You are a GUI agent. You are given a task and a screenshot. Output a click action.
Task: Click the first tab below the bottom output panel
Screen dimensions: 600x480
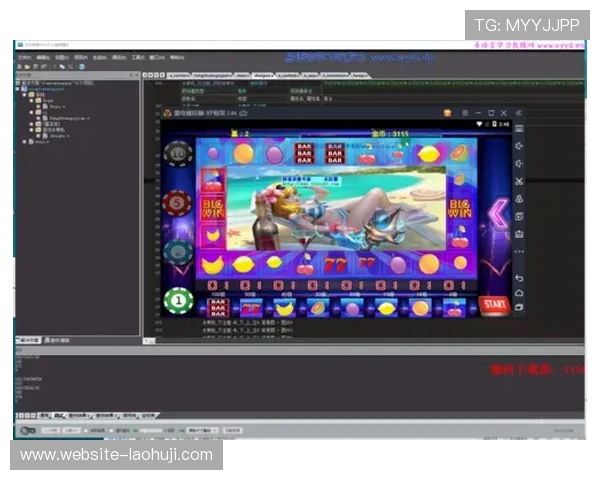[x=45, y=414]
